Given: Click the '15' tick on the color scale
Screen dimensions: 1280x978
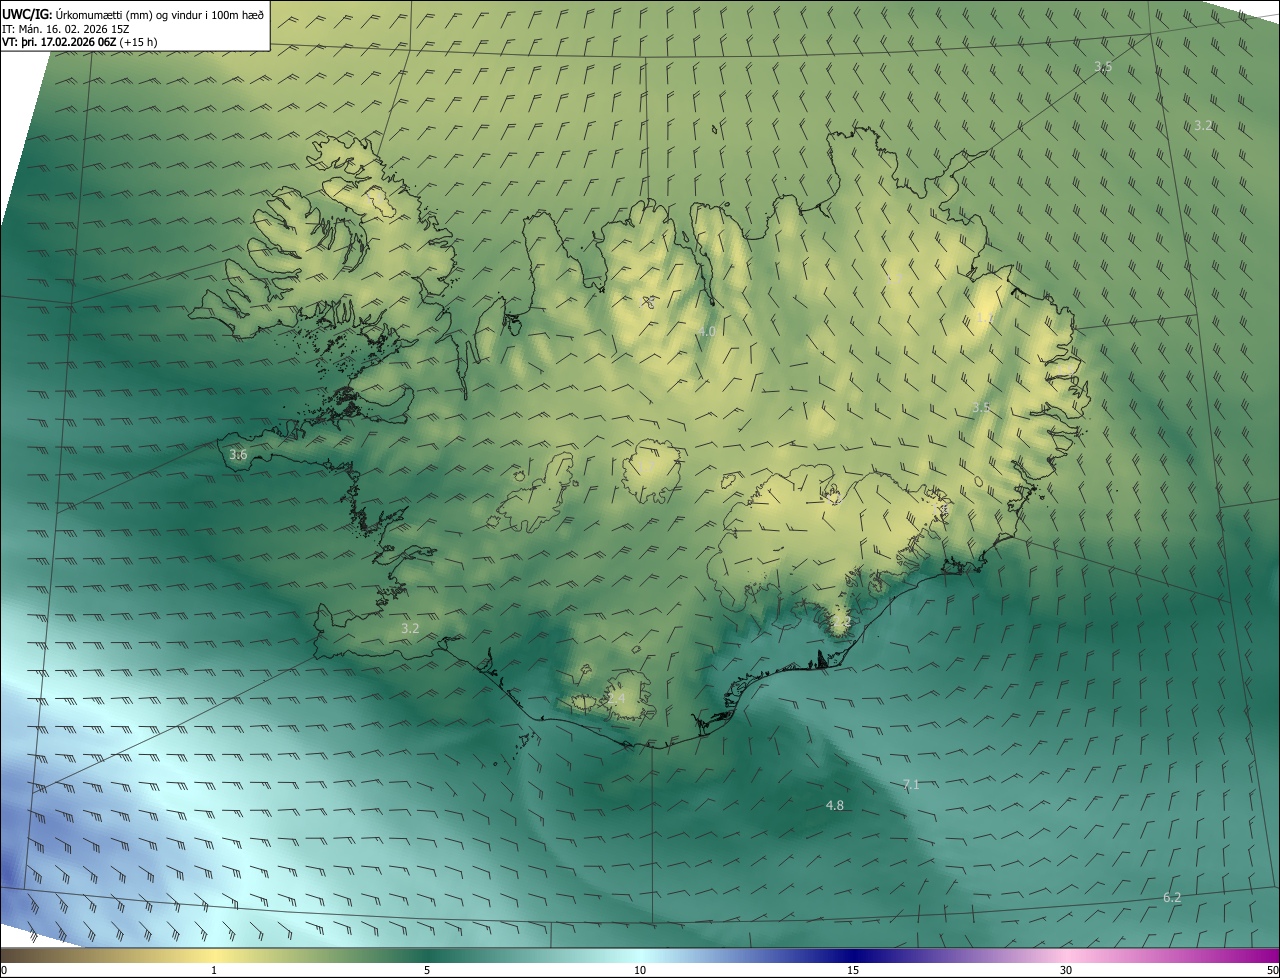Looking at the screenshot, I should point(853,970).
